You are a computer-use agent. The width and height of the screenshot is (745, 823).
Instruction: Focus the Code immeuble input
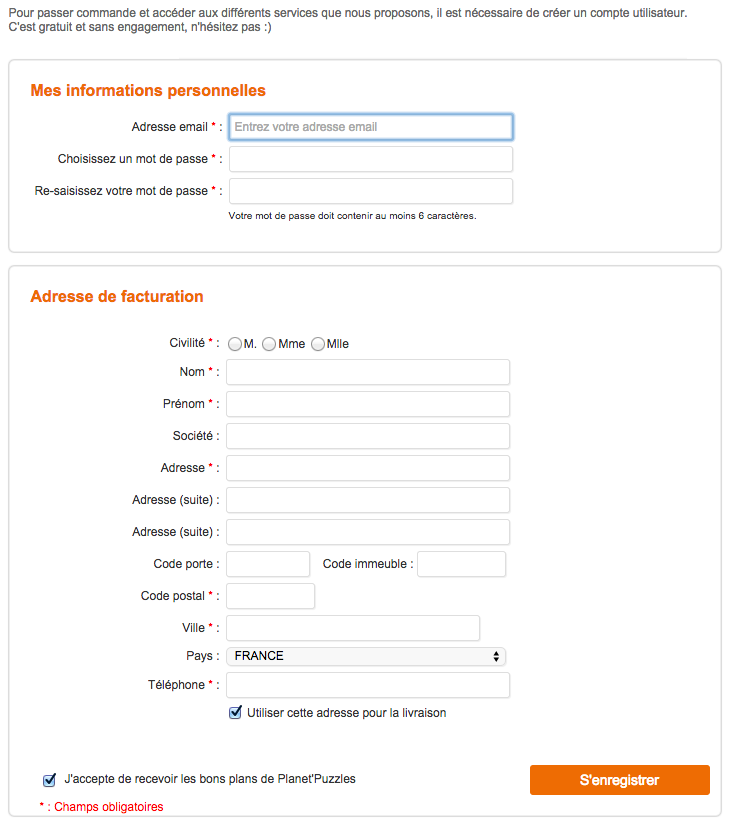click(x=461, y=564)
